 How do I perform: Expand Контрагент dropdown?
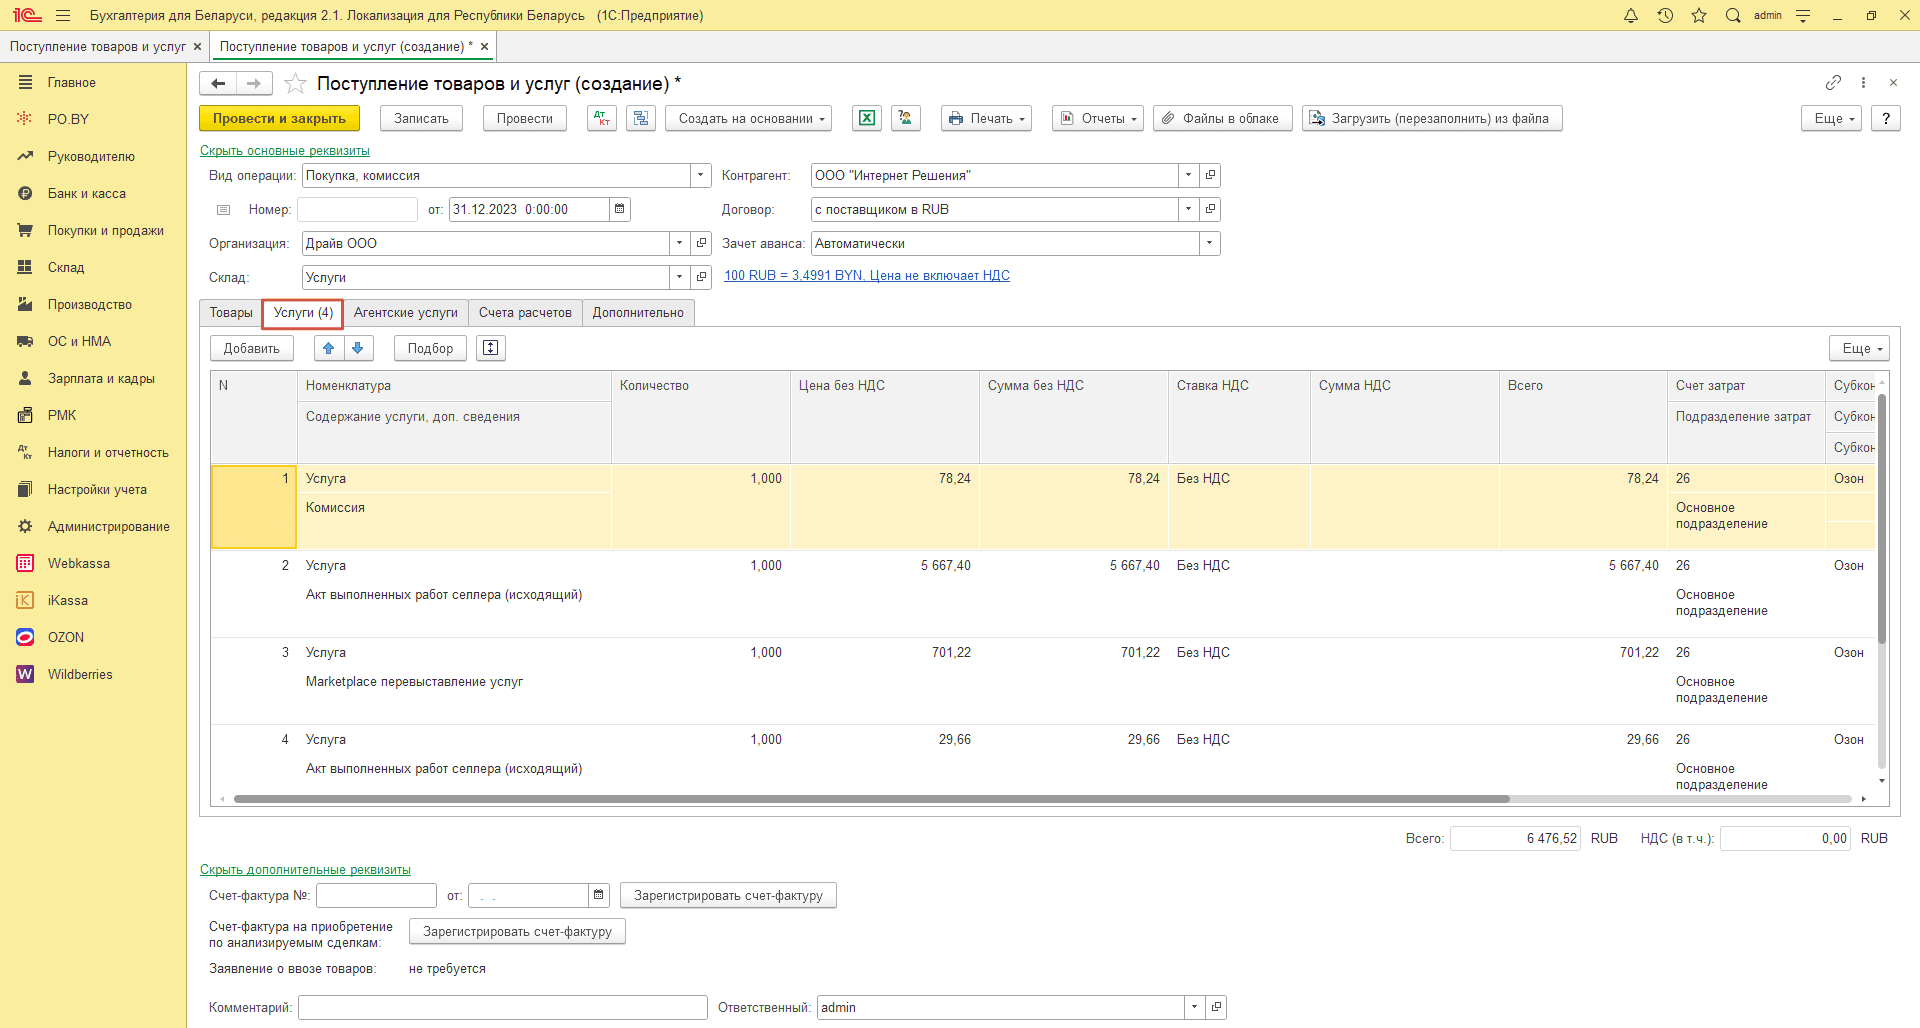(x=1189, y=175)
